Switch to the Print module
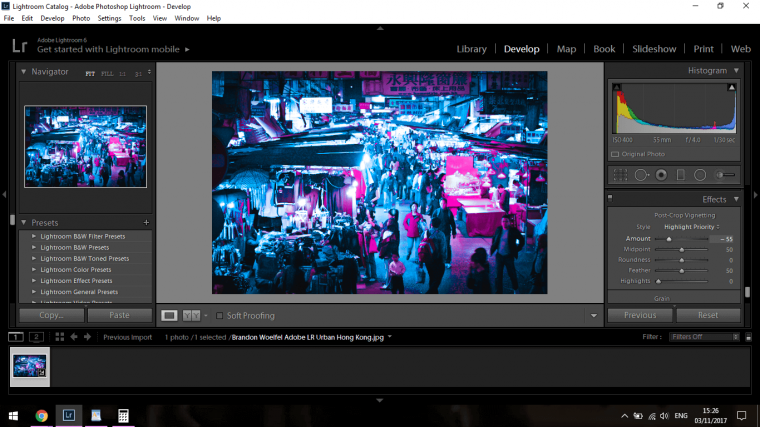 point(703,49)
